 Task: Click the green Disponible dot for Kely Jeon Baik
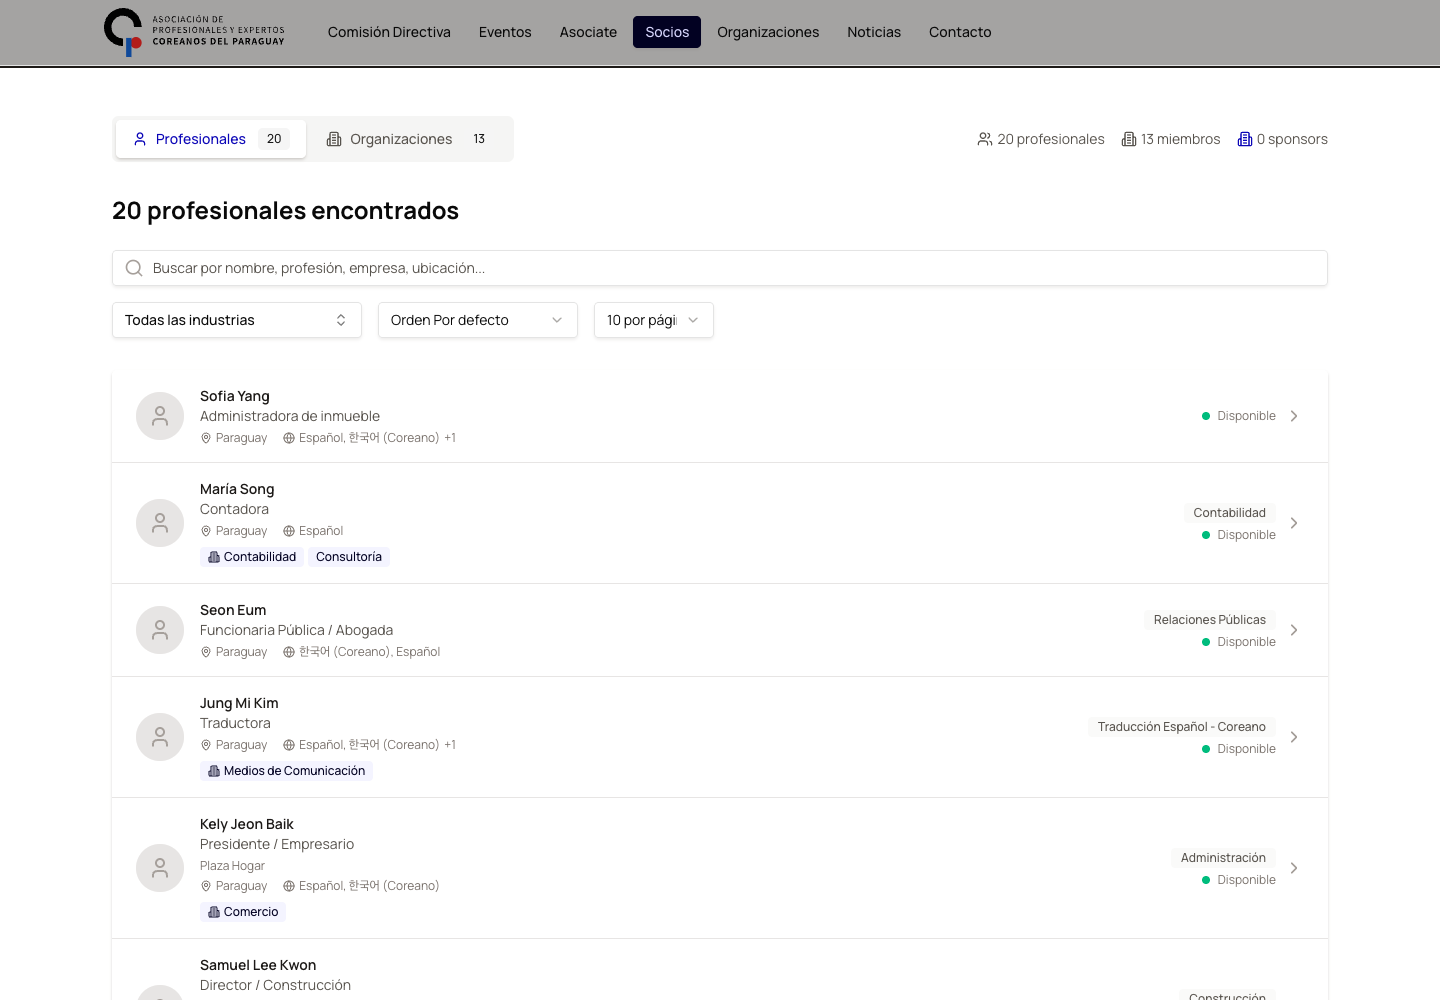coord(1206,880)
